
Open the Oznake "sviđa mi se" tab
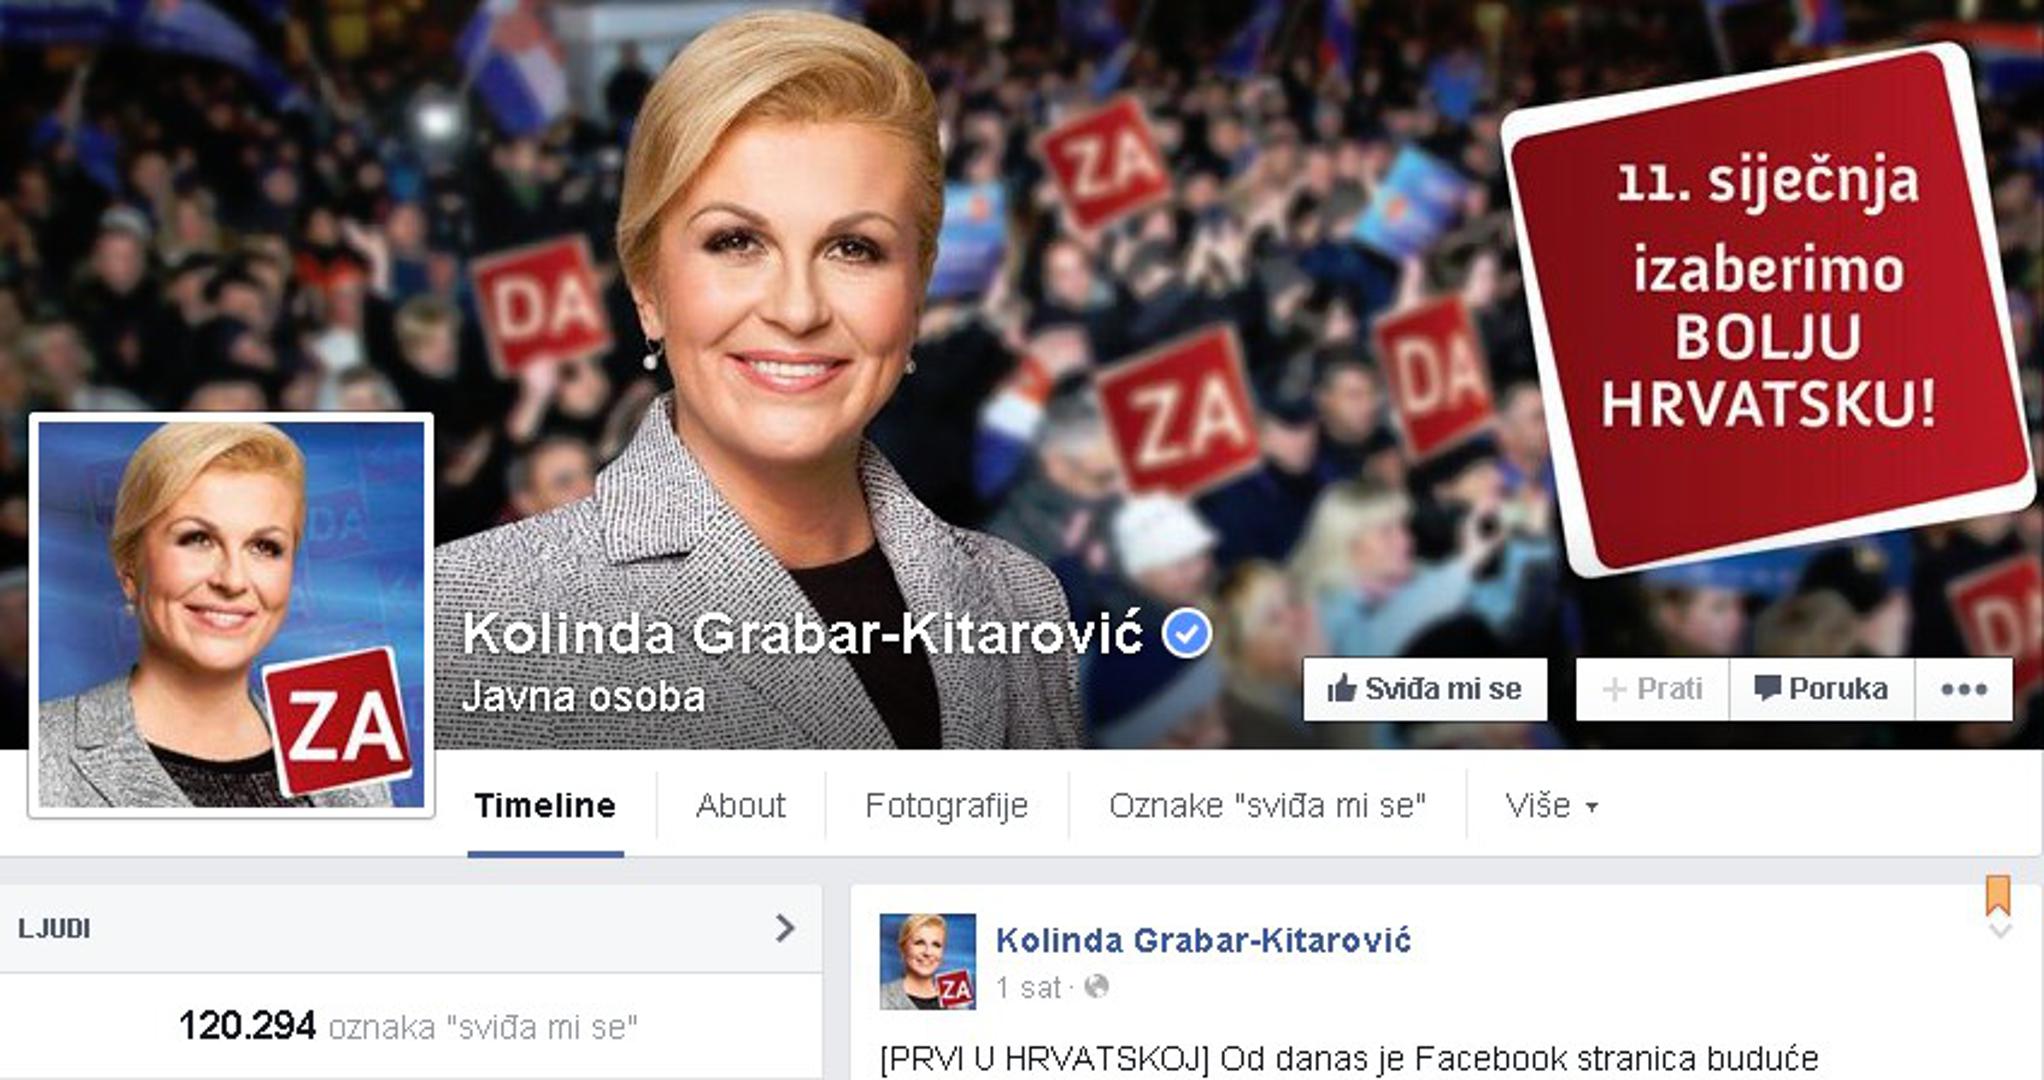click(x=1267, y=806)
